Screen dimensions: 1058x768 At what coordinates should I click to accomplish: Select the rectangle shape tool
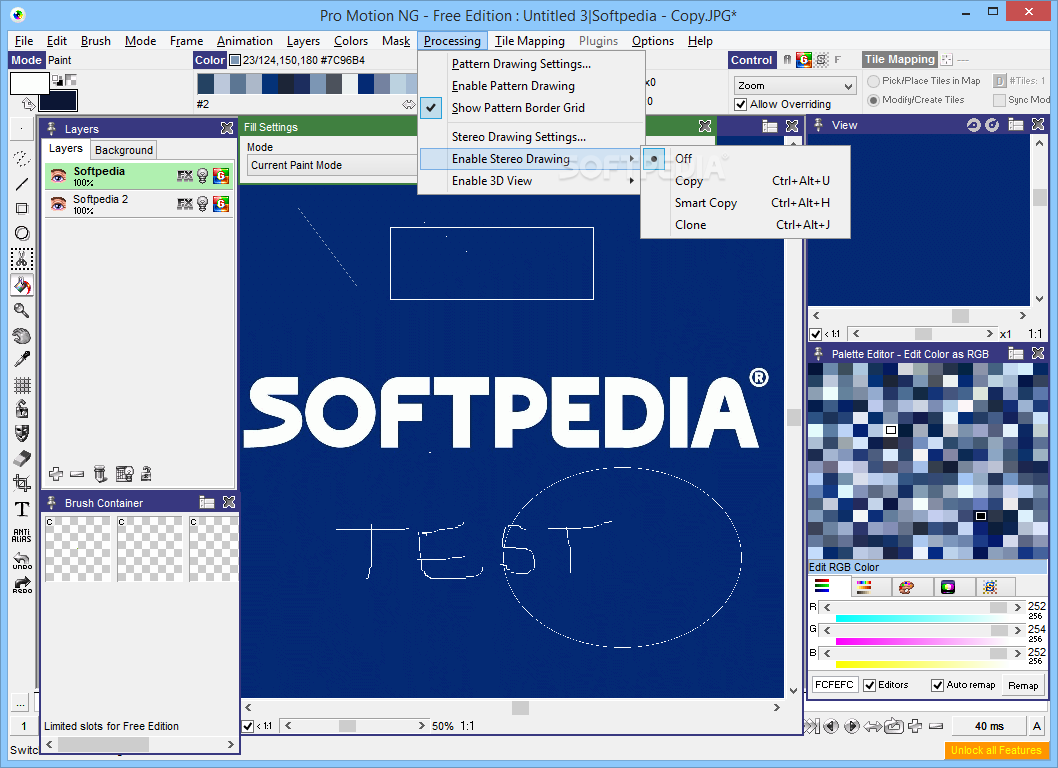coord(22,209)
